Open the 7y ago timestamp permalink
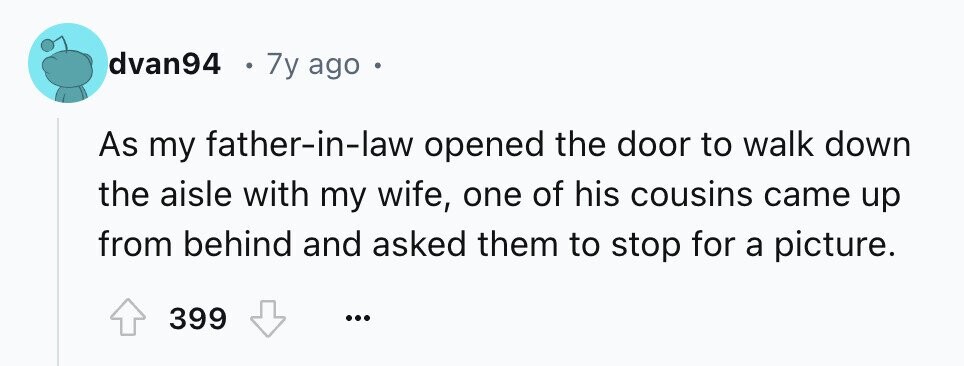The width and height of the screenshot is (964, 366). click(x=313, y=65)
